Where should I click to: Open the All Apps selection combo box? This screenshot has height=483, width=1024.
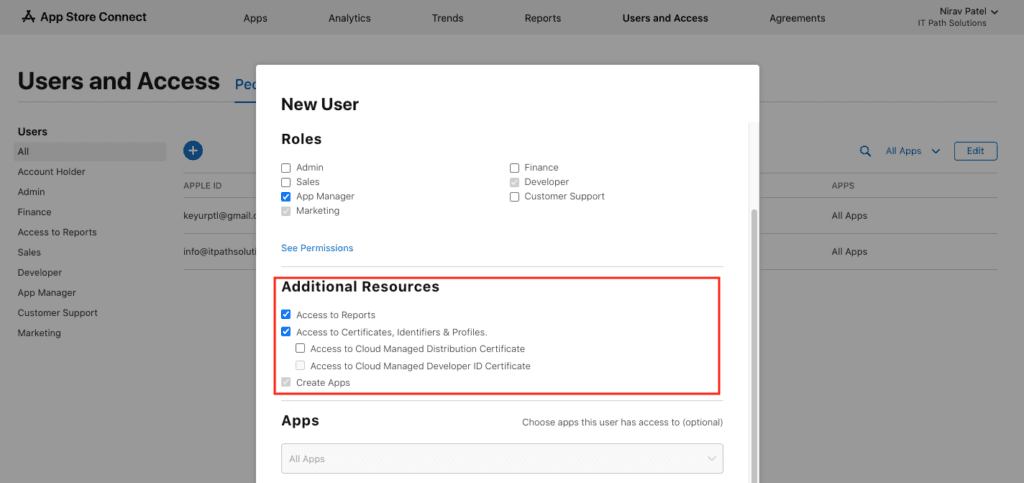coord(502,459)
